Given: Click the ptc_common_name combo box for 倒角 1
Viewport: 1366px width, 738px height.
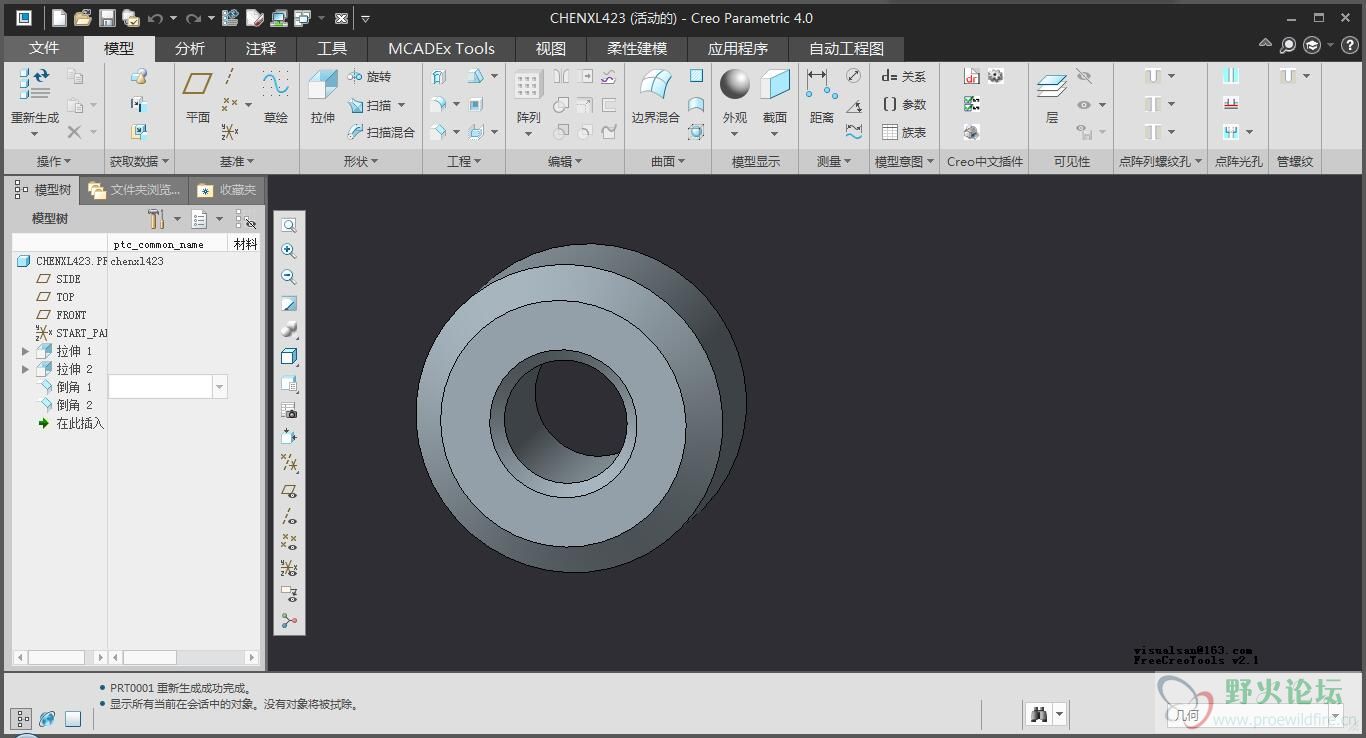Looking at the screenshot, I should pyautogui.click(x=168, y=386).
